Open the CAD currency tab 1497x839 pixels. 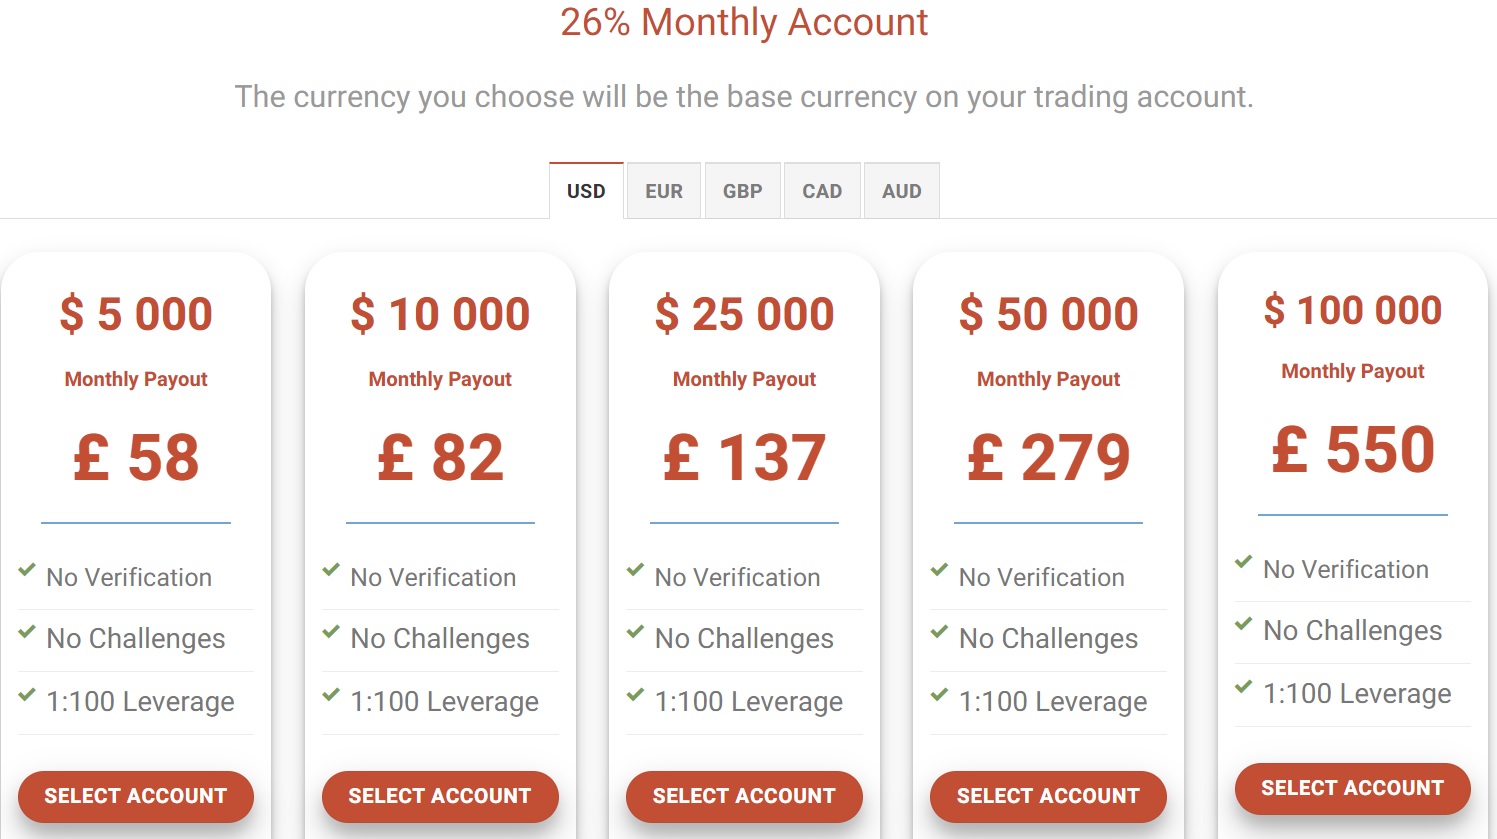tap(822, 191)
